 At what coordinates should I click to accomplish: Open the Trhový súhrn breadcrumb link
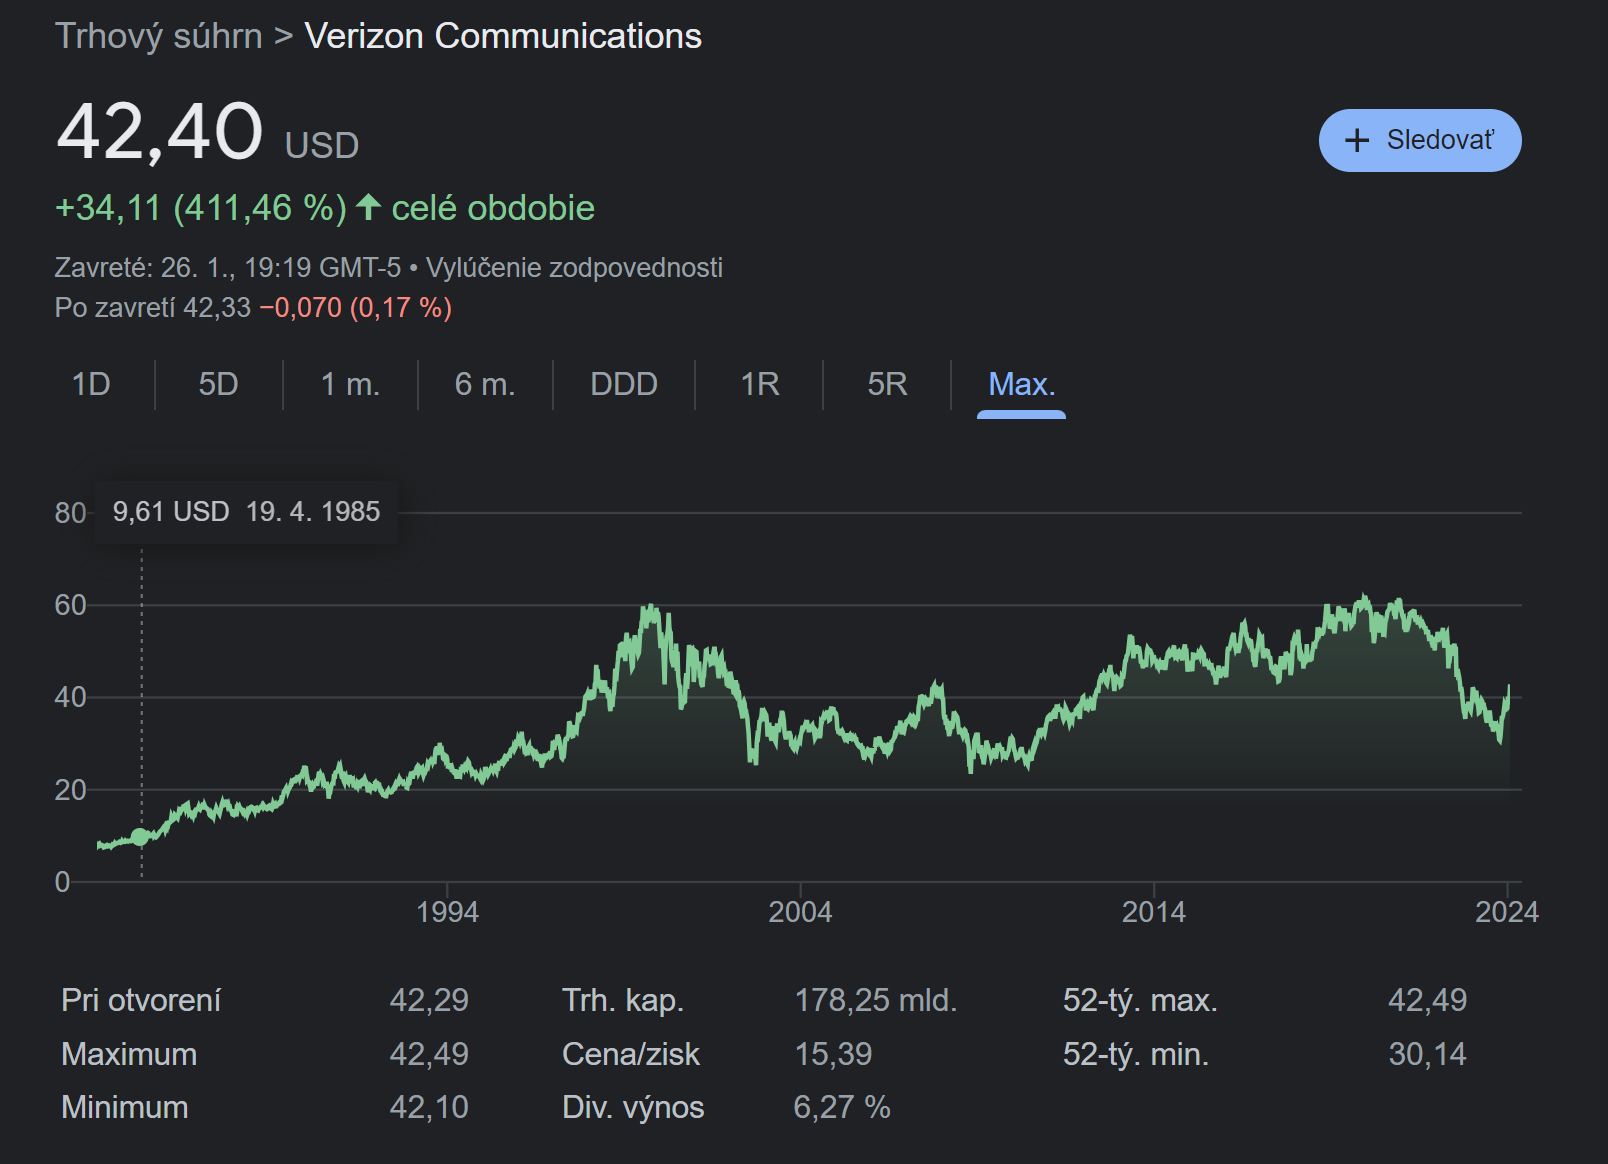point(158,36)
